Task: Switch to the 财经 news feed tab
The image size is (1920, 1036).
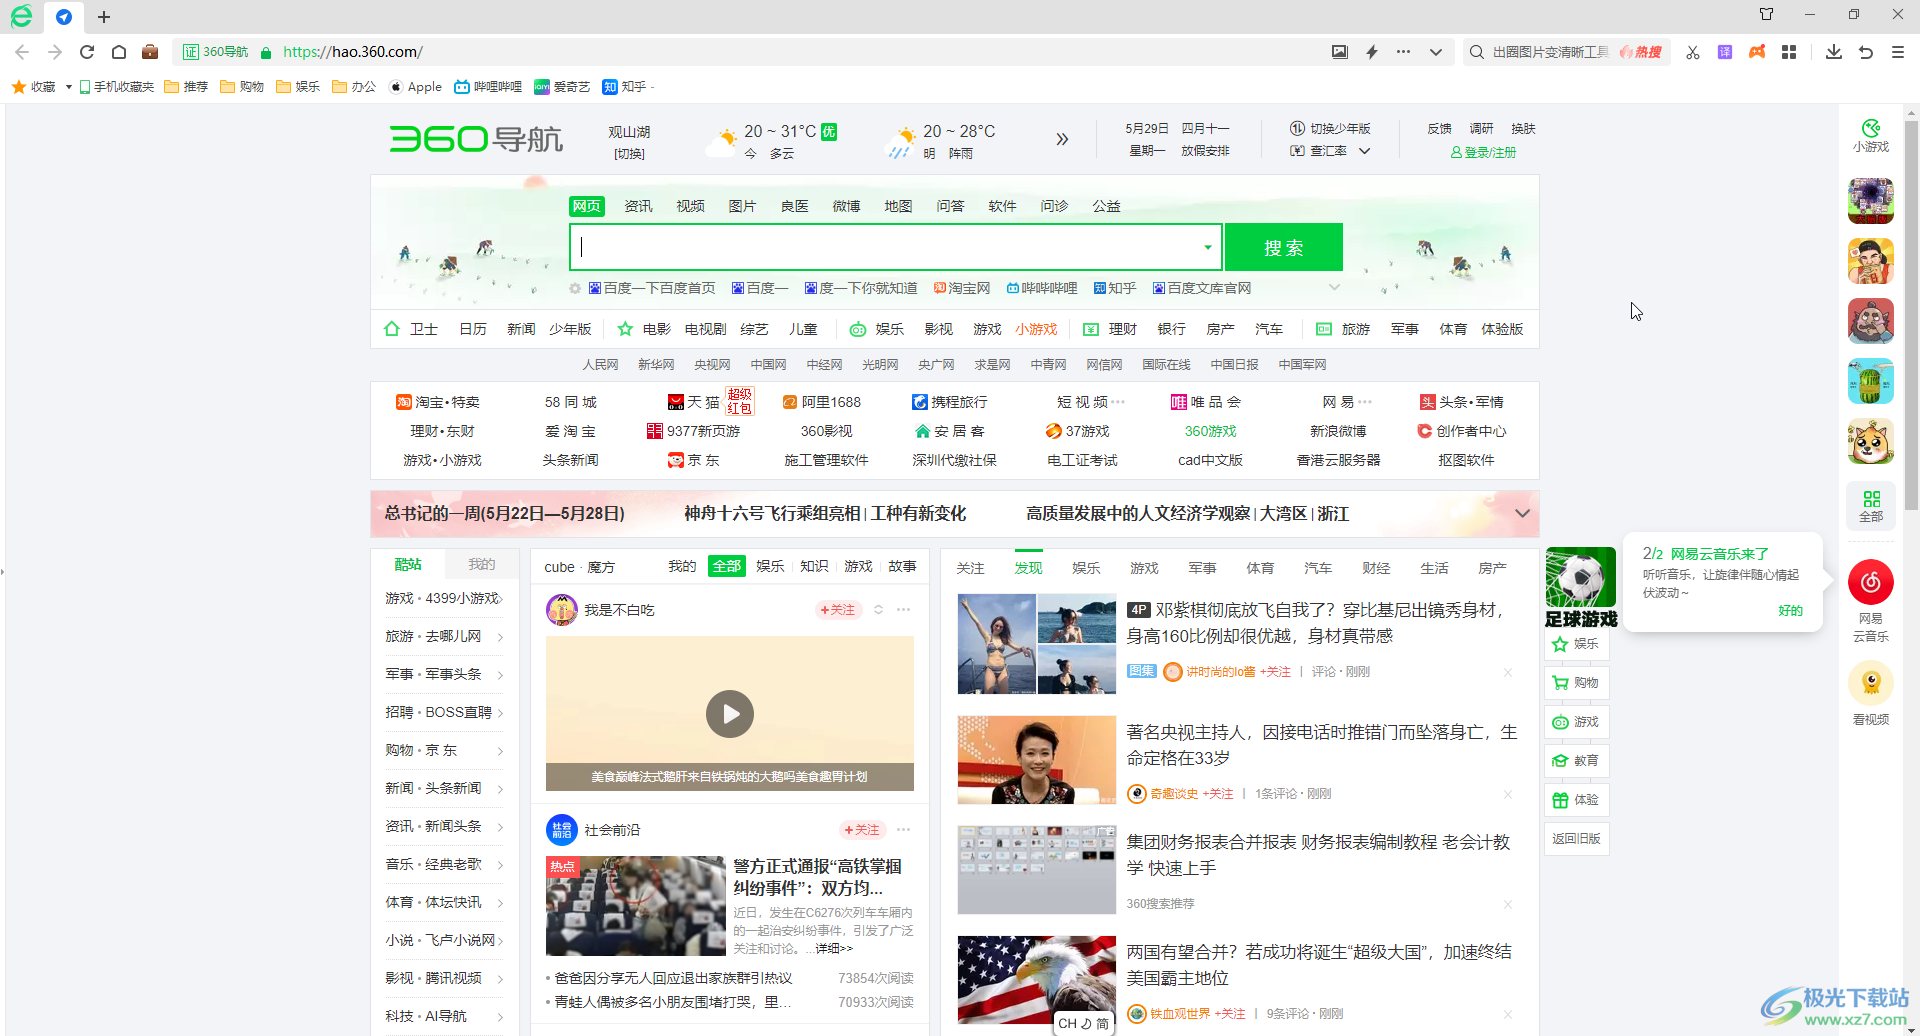Action: 1376,568
